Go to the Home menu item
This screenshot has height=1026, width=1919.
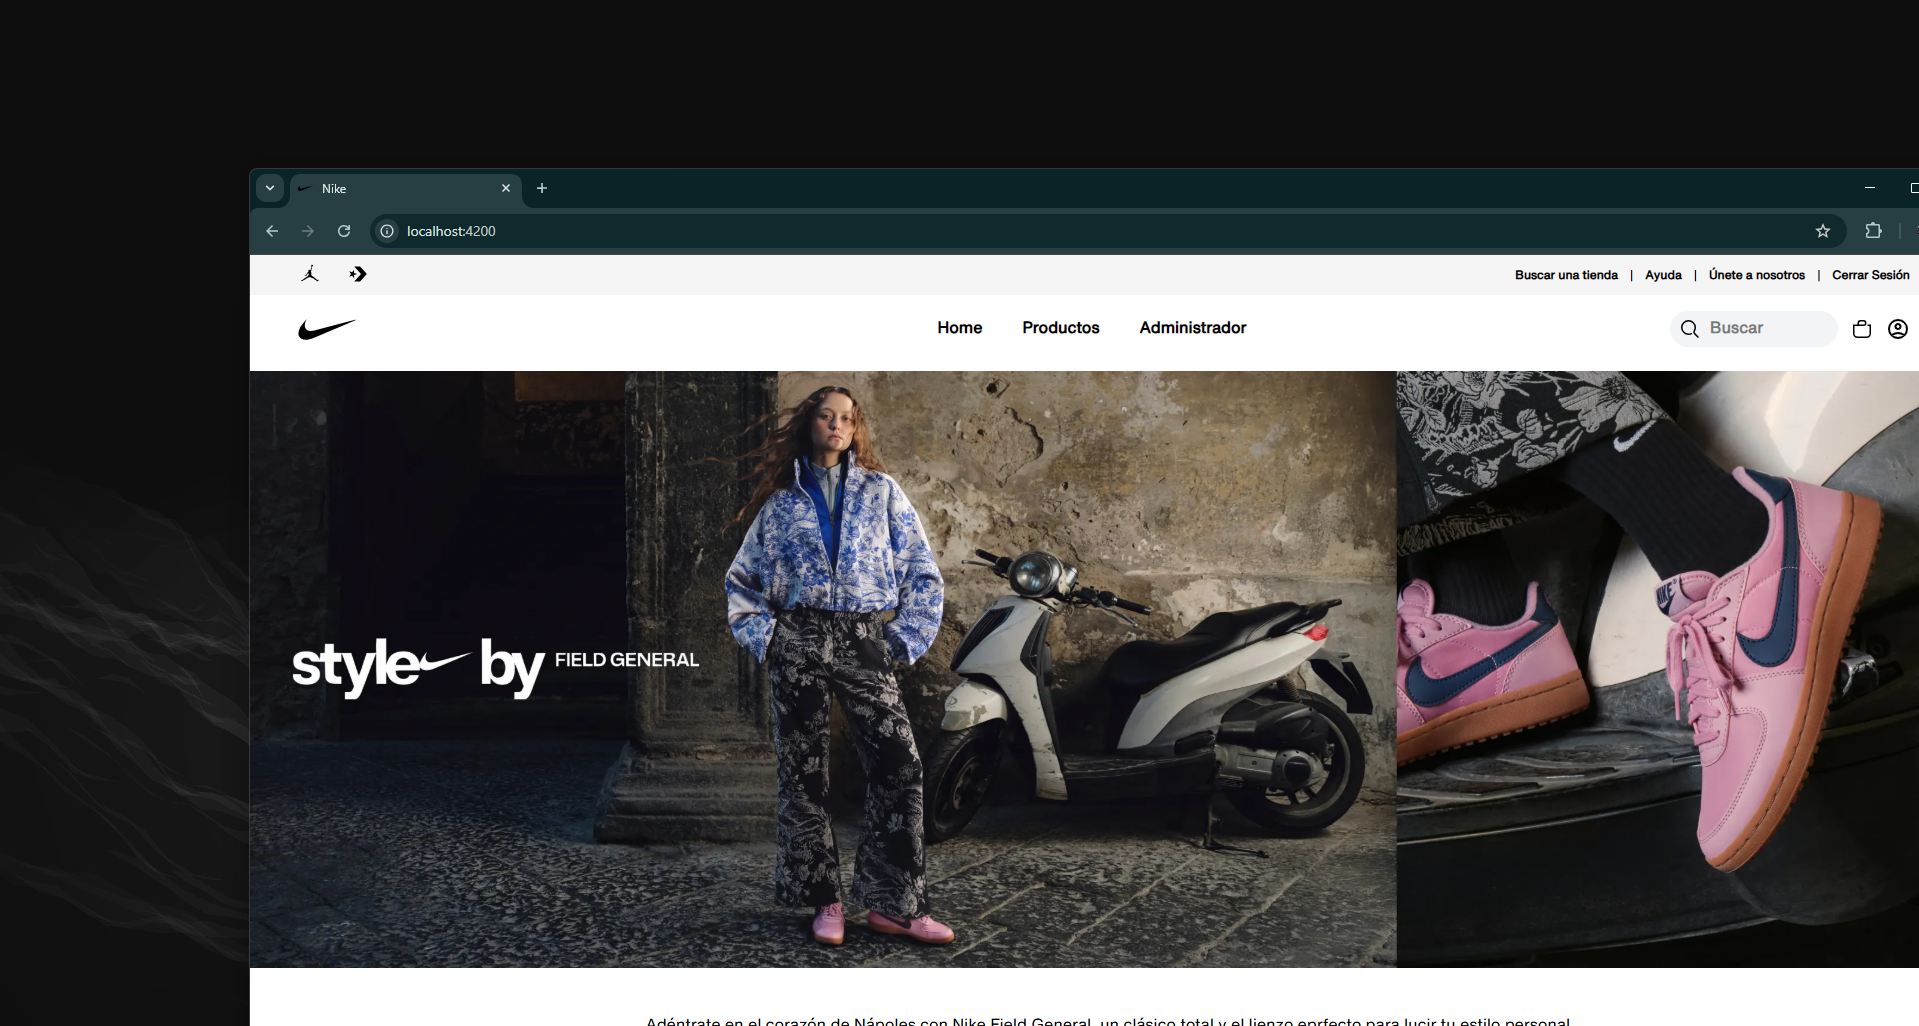point(959,328)
